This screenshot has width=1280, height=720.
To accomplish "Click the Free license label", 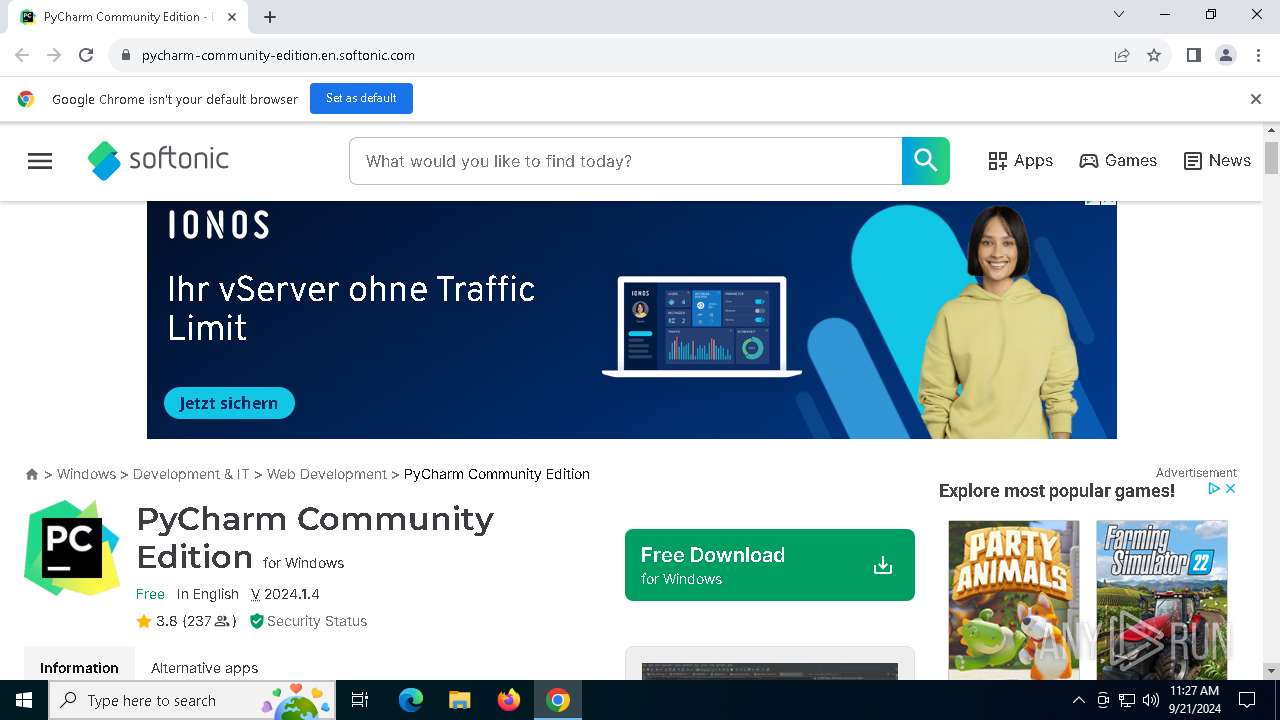I will pyautogui.click(x=150, y=594).
